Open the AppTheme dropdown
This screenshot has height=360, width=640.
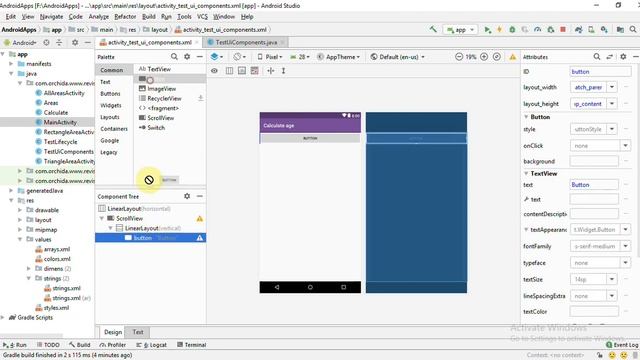coord(339,57)
